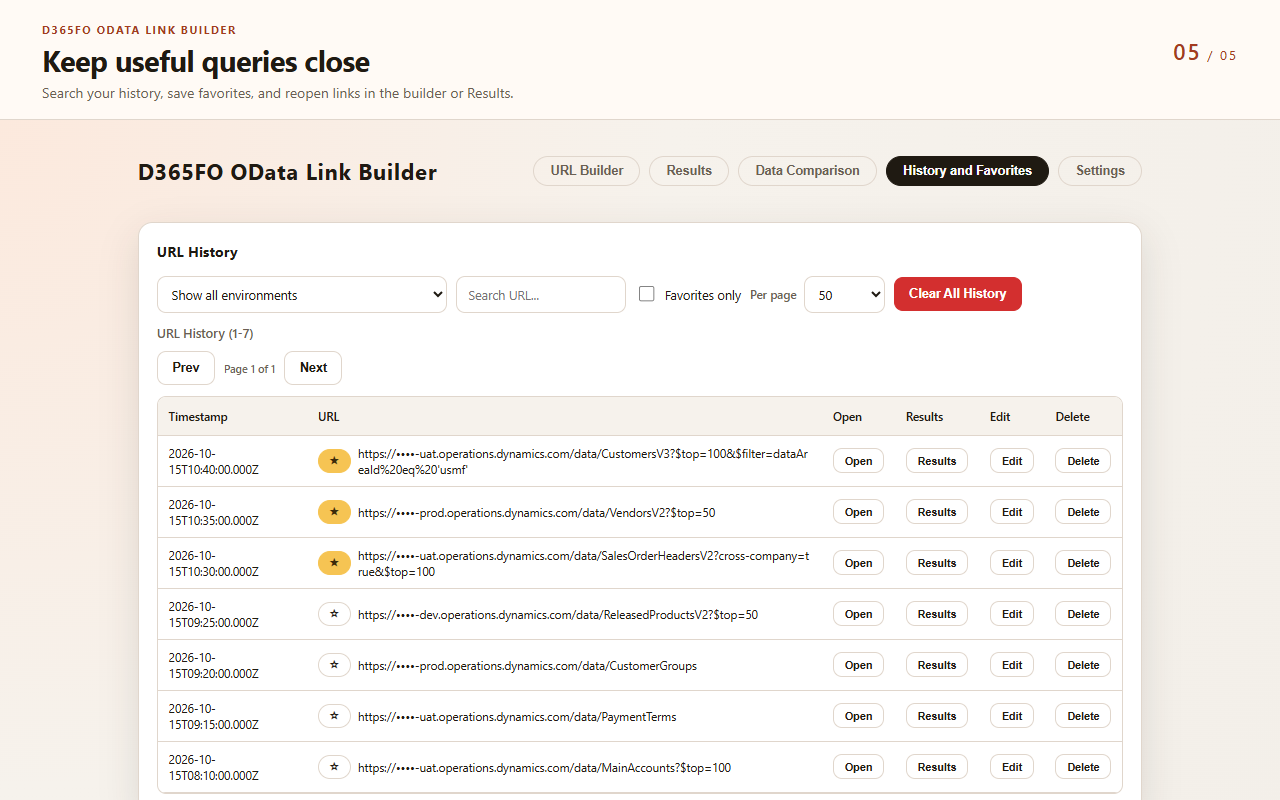The width and height of the screenshot is (1280, 800).
Task: Open the CustomerGroups URL
Action: pyautogui.click(x=858, y=665)
